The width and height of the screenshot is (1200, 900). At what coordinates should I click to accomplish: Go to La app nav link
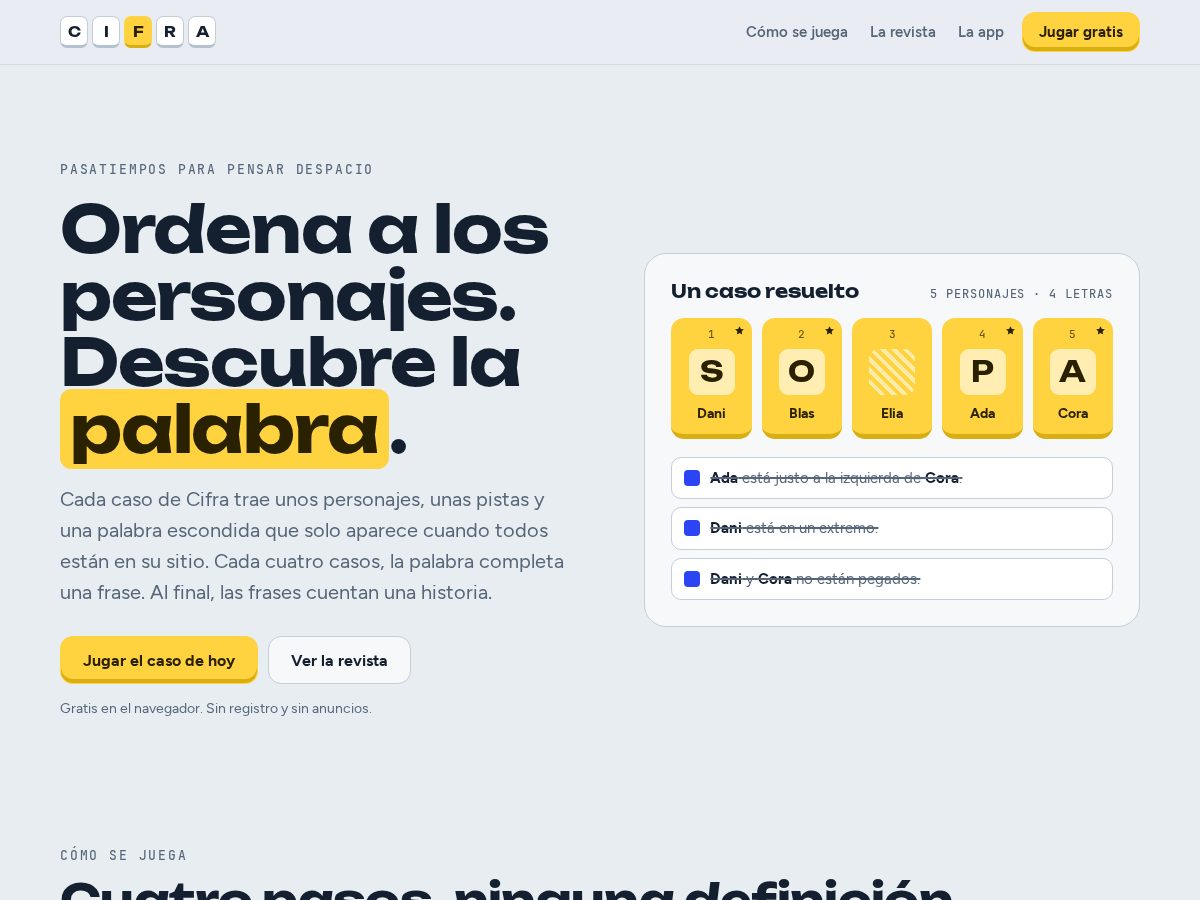pyautogui.click(x=981, y=32)
